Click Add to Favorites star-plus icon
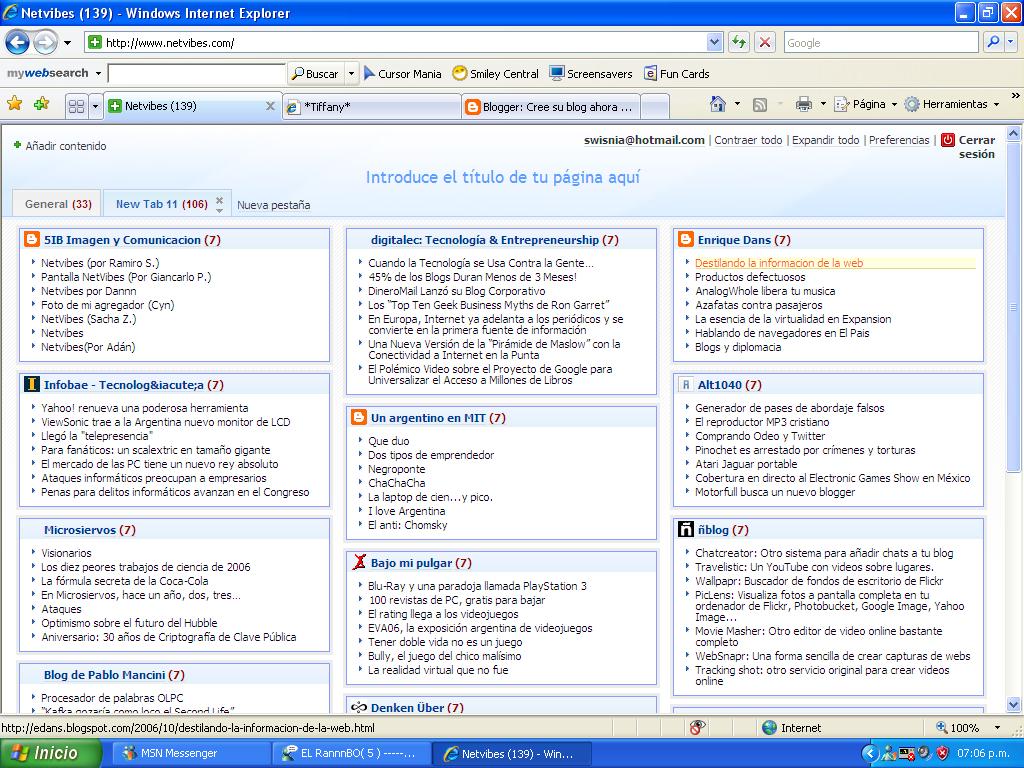 (x=41, y=104)
